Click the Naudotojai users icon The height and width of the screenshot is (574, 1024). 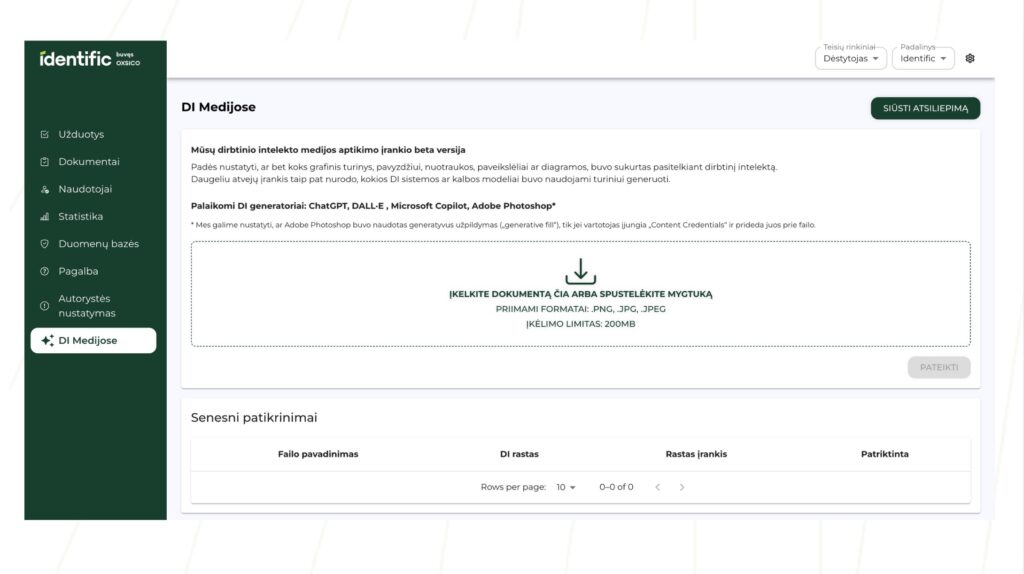pyautogui.click(x=44, y=189)
